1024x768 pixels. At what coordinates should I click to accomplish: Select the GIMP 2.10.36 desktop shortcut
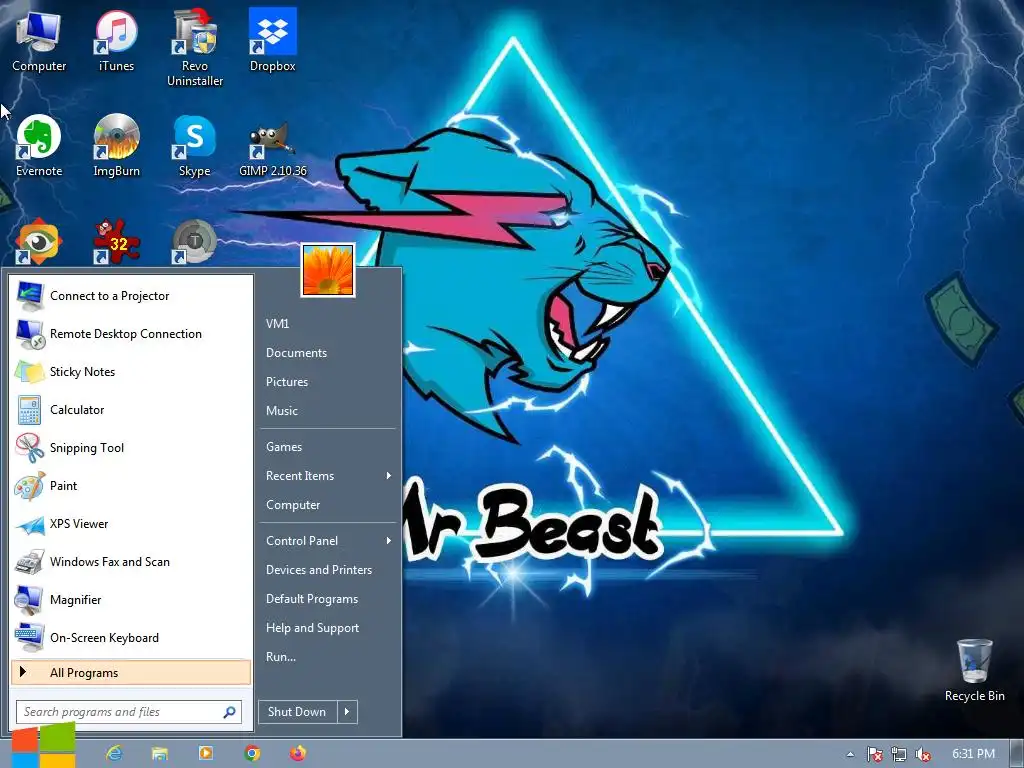[x=272, y=149]
